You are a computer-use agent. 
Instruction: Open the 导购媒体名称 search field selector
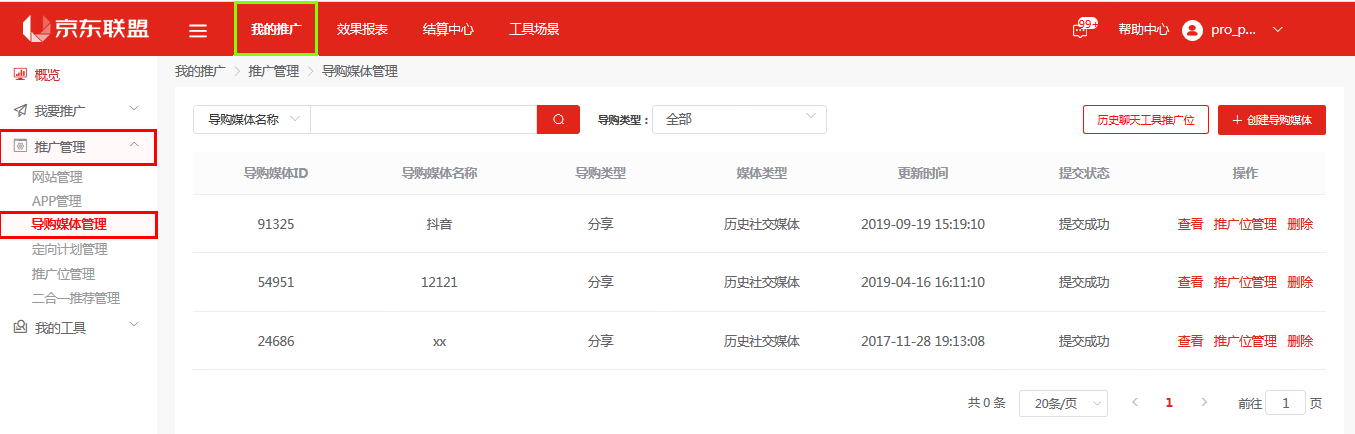(x=252, y=120)
